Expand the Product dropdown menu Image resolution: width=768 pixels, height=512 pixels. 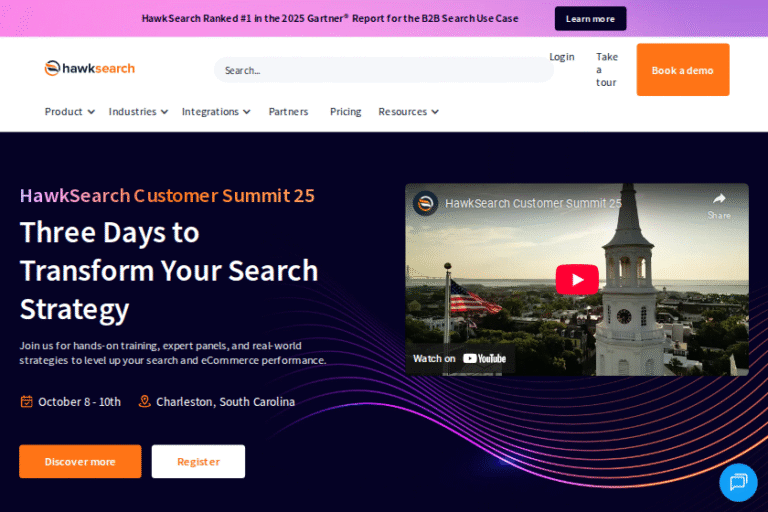(x=69, y=112)
